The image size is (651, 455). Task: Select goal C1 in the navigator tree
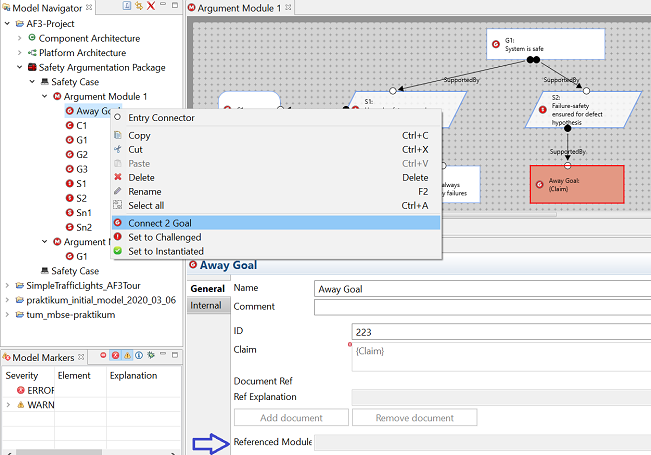[x=81, y=125]
